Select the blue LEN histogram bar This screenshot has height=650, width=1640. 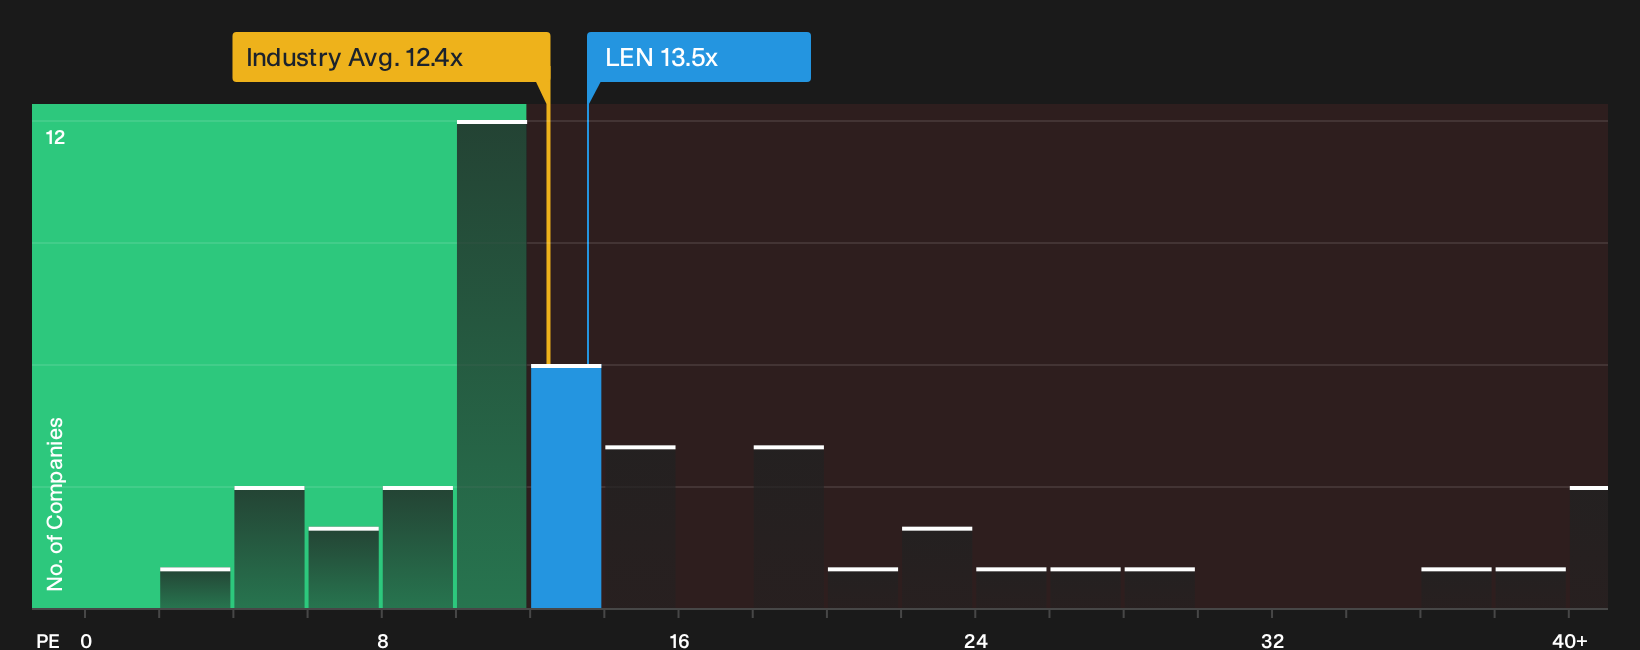[x=566, y=487]
